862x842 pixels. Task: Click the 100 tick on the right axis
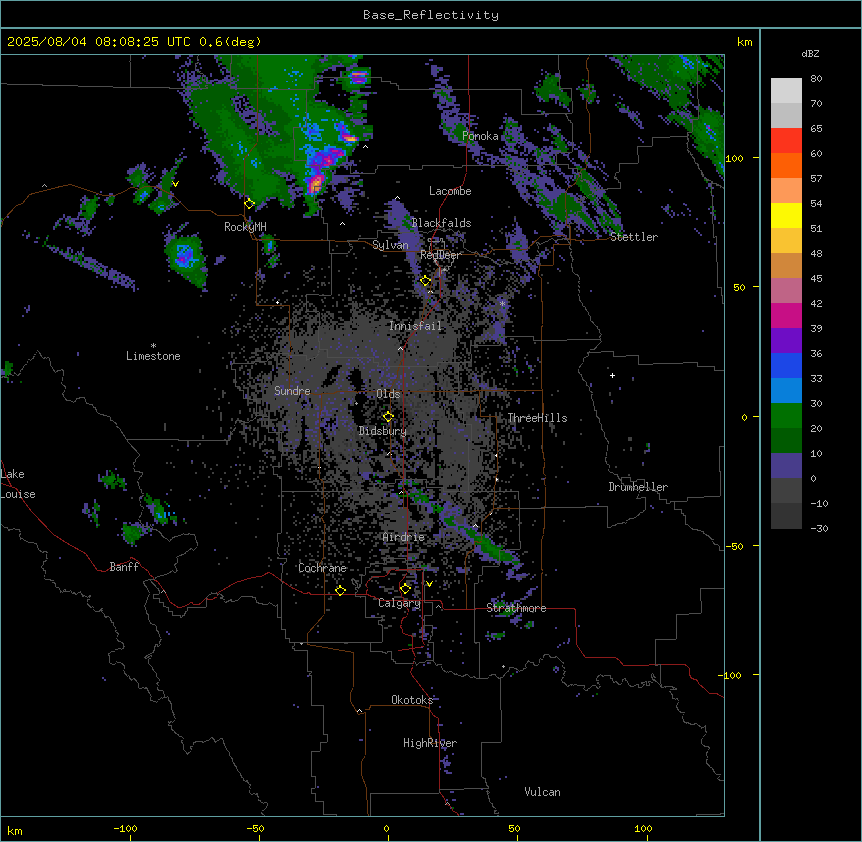[734, 158]
